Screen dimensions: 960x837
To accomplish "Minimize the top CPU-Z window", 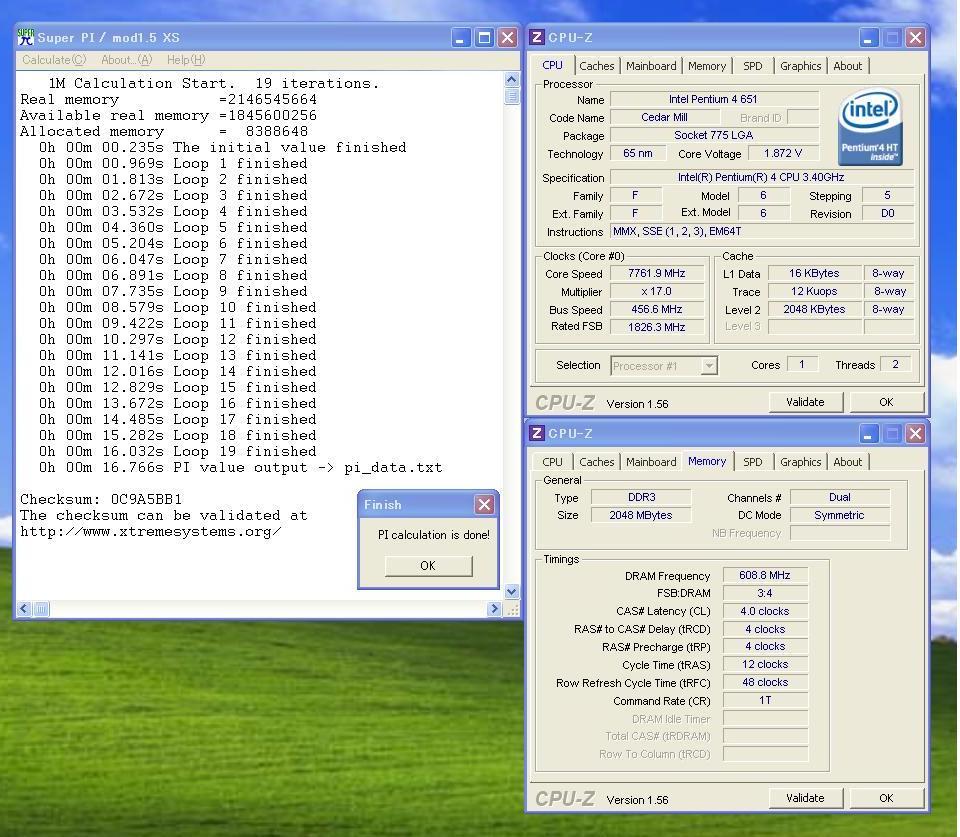I will tap(868, 38).
